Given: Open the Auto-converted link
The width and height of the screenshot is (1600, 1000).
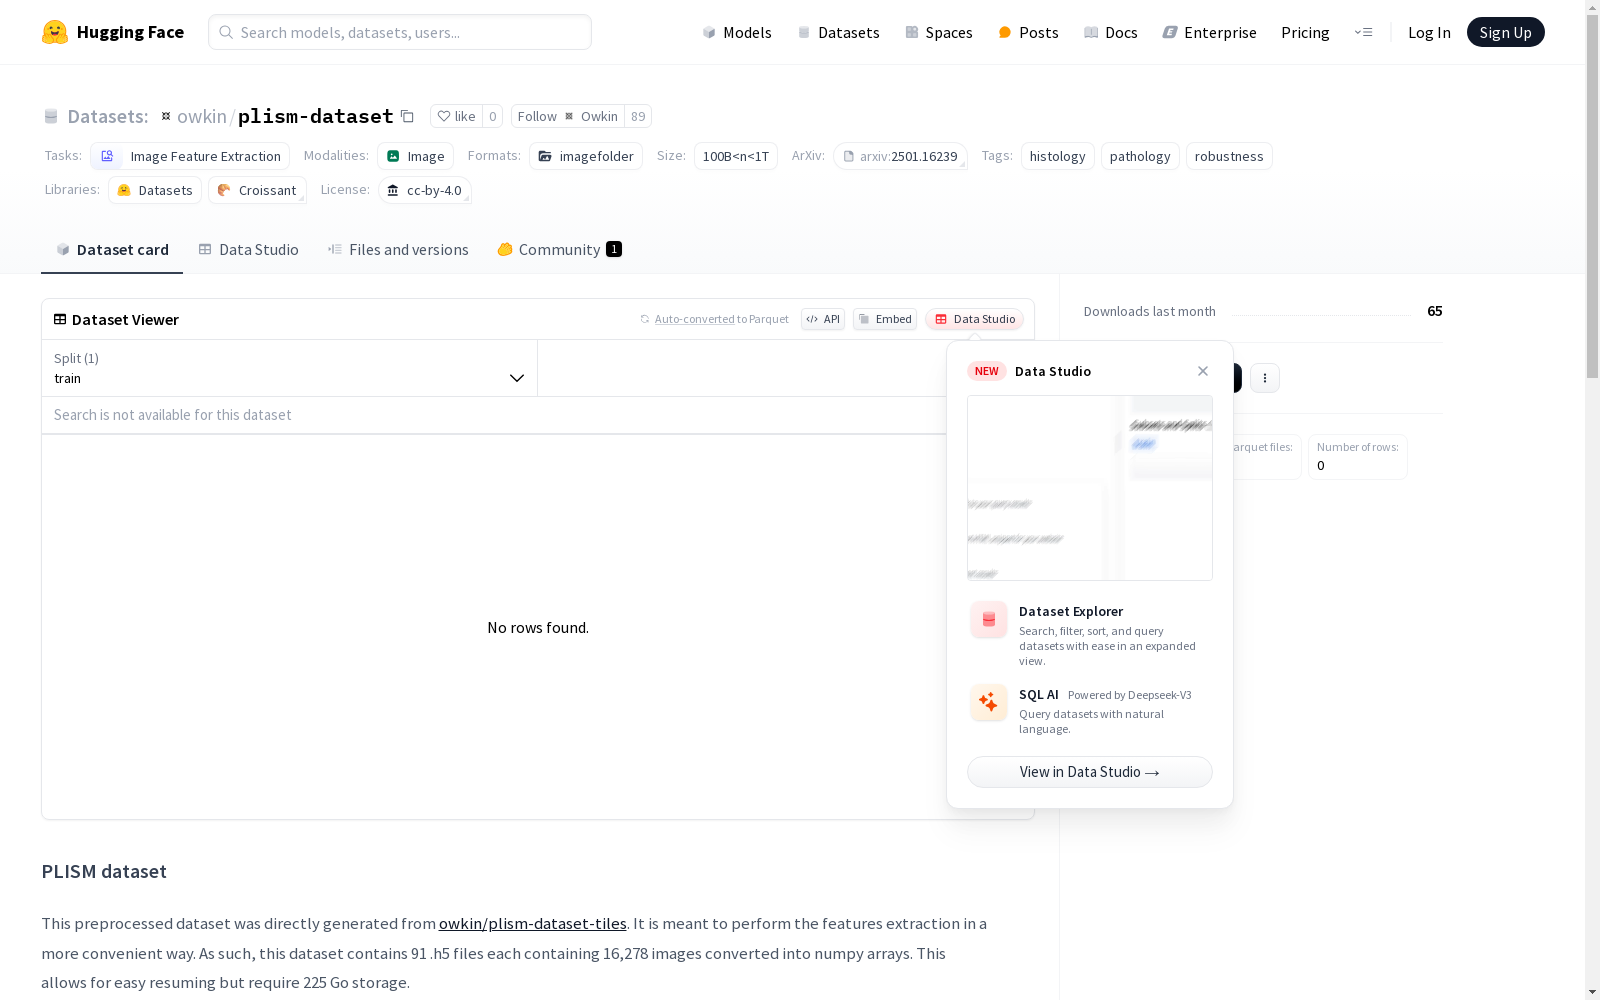Looking at the screenshot, I should (x=695, y=319).
